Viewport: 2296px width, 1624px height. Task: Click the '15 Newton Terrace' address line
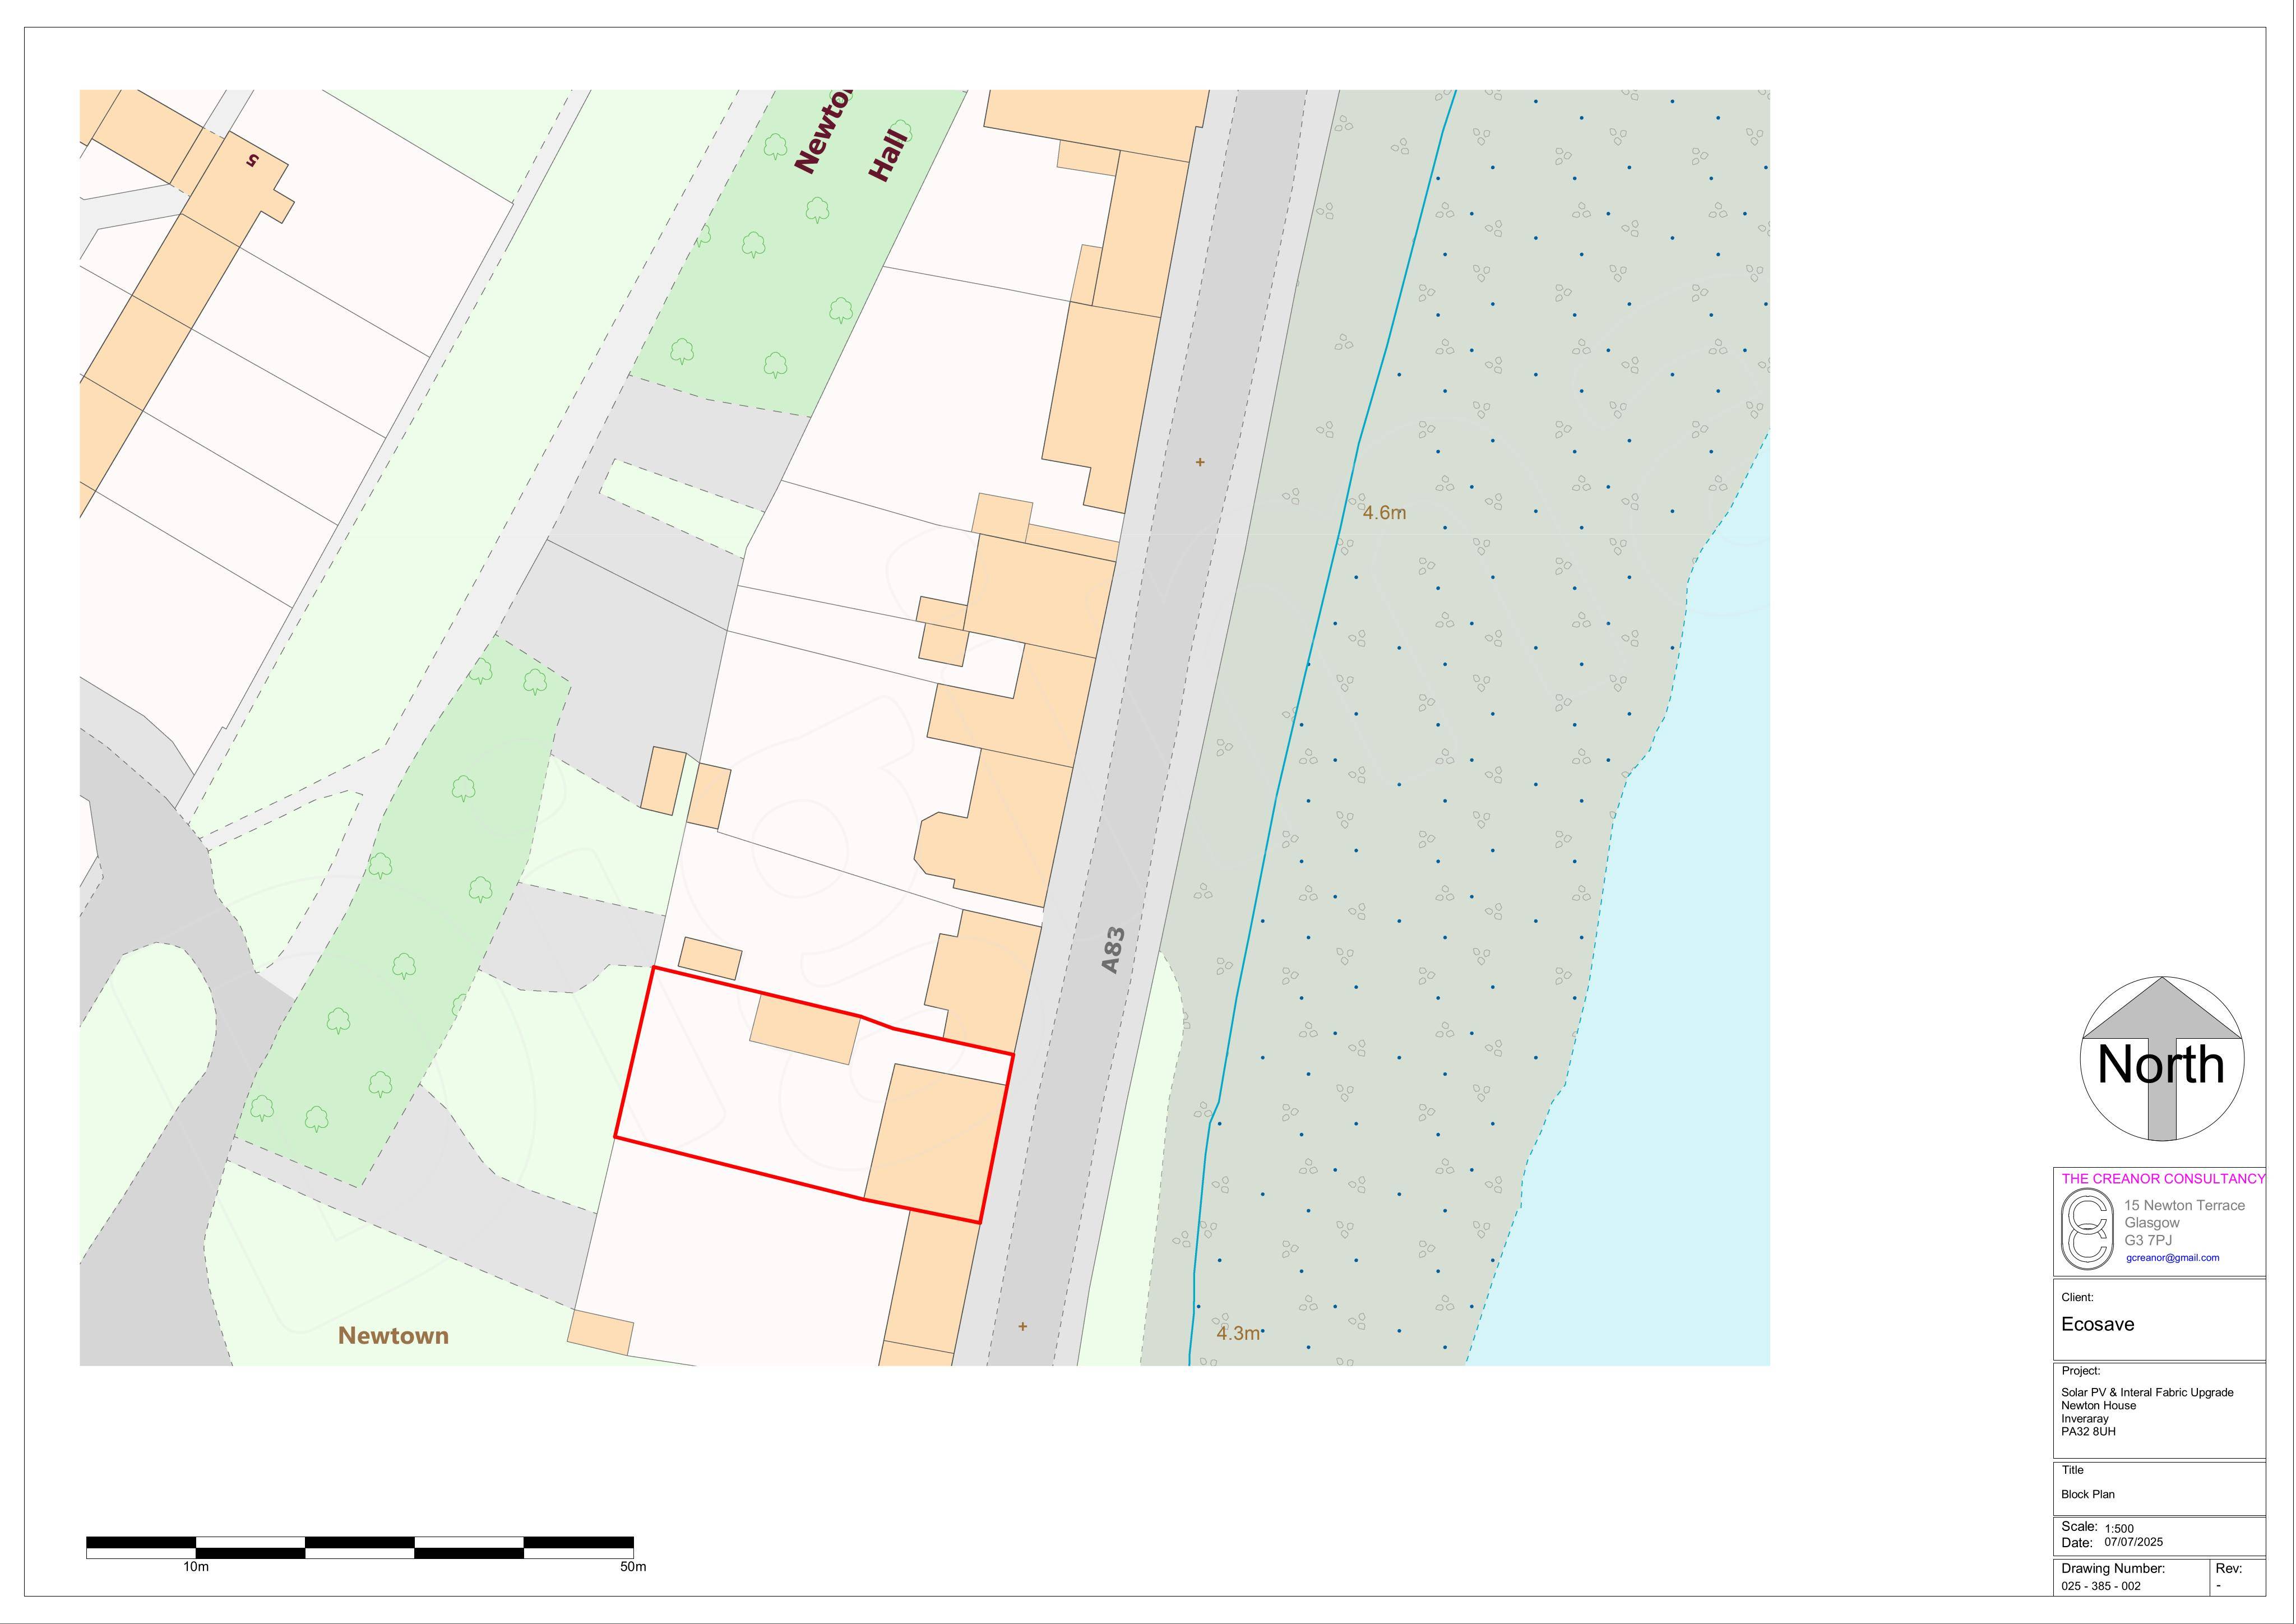click(2184, 1206)
